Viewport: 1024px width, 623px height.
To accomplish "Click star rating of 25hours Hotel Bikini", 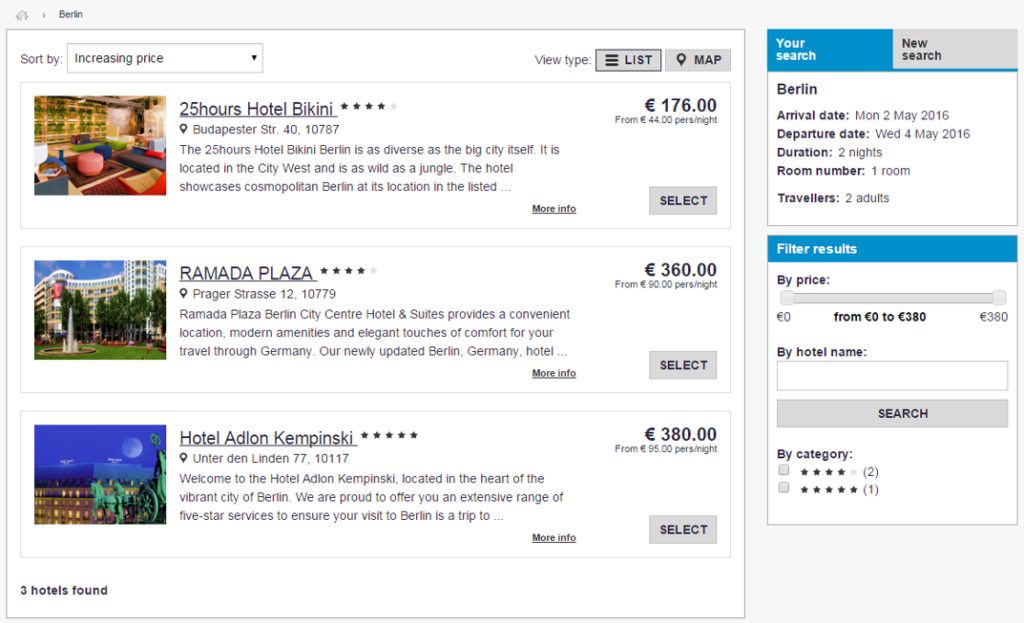I will point(369,106).
